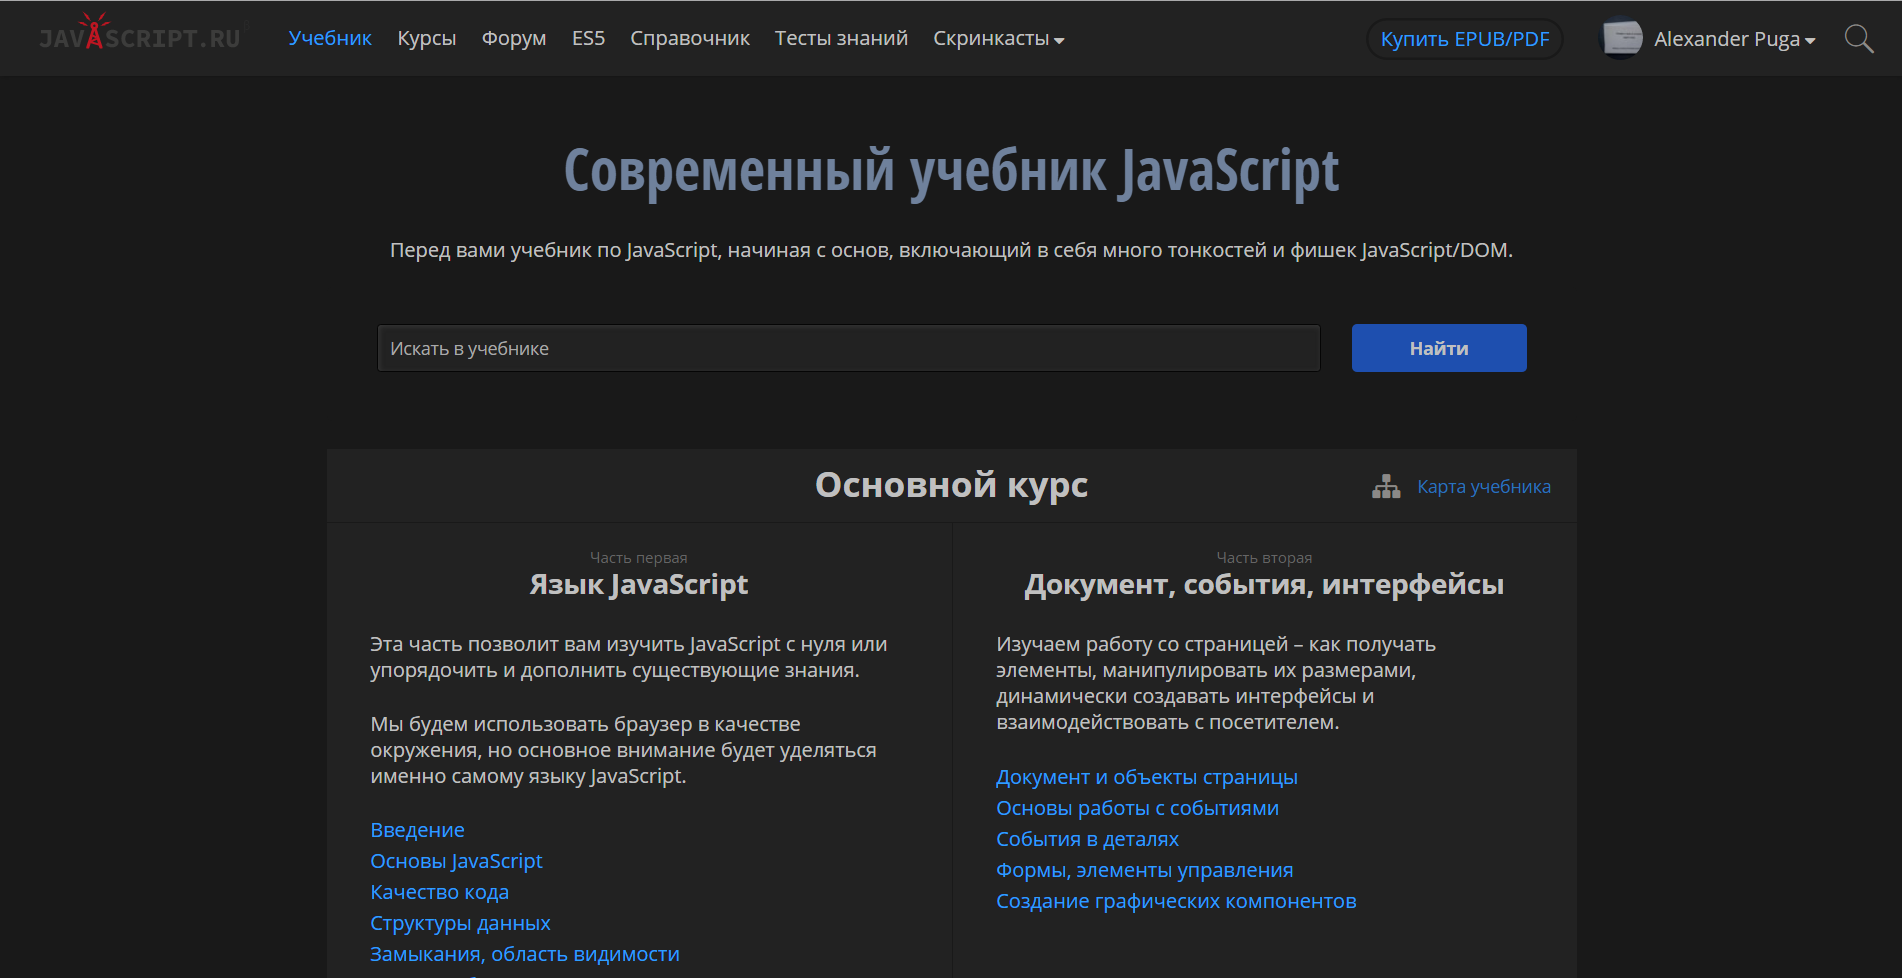The width and height of the screenshot is (1902, 978).
Task: Select the ES5 menu item
Action: 588,38
